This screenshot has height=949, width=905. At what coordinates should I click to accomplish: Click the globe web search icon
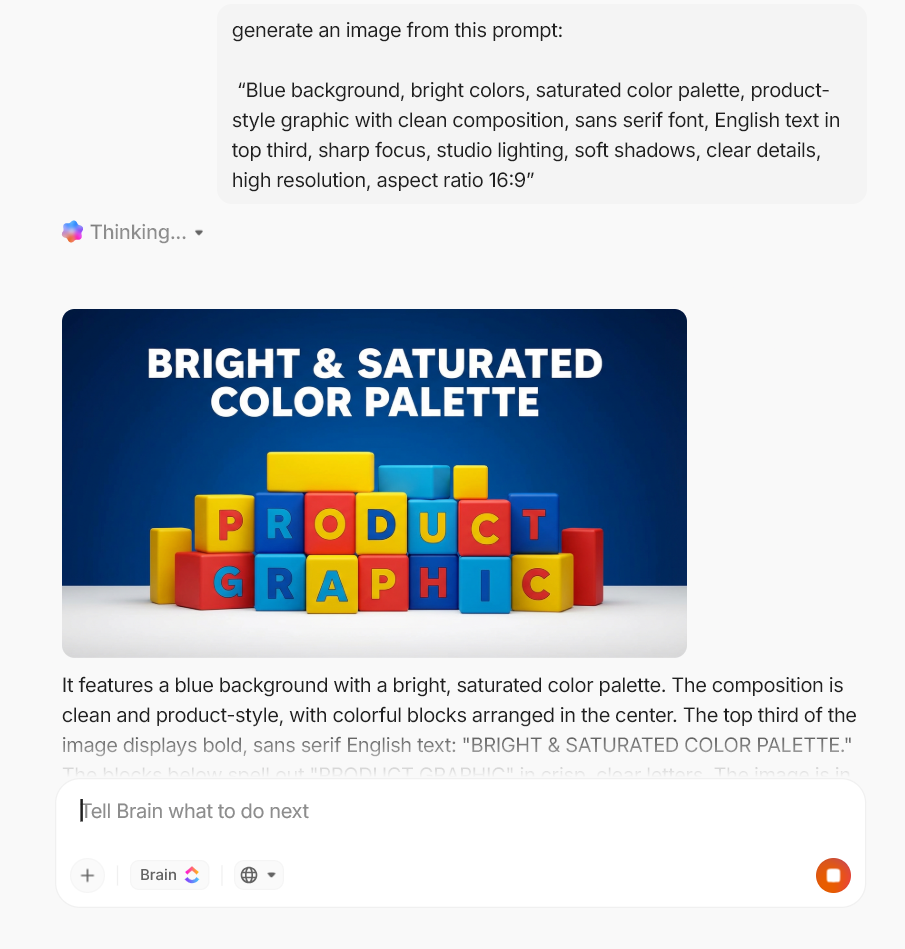pyautogui.click(x=249, y=875)
